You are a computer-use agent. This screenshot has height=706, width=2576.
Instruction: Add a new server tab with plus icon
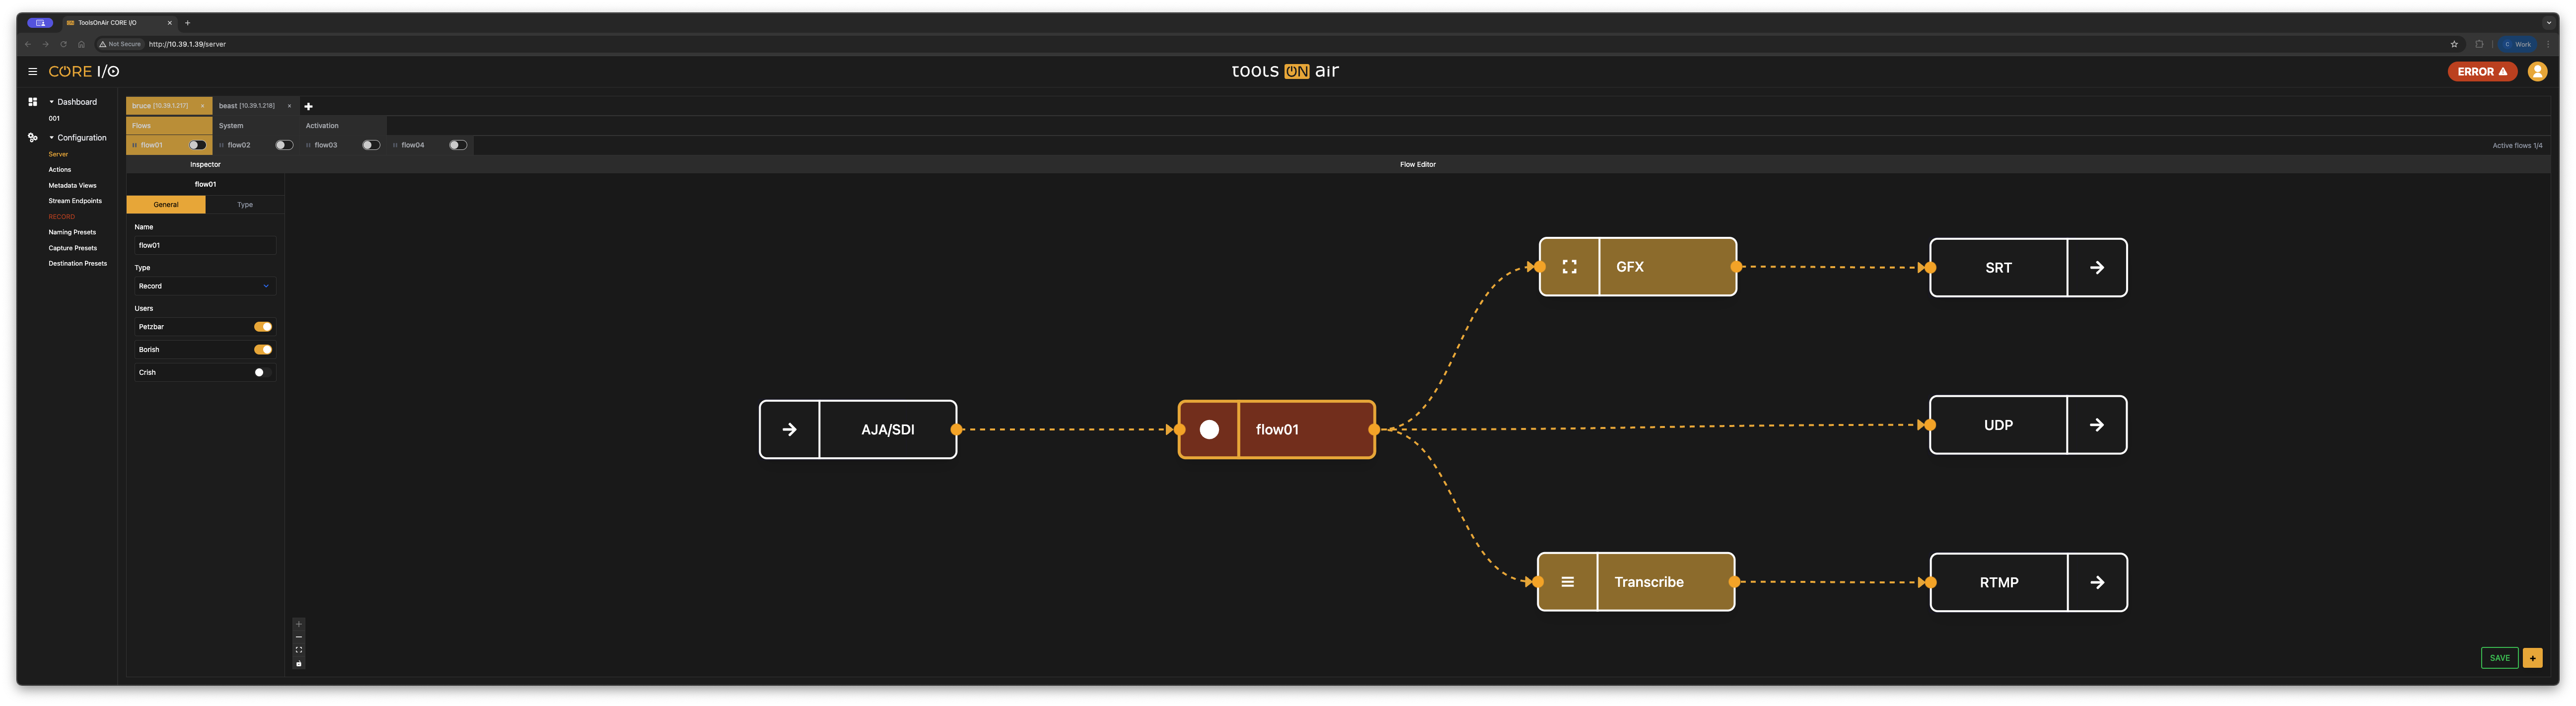click(308, 106)
